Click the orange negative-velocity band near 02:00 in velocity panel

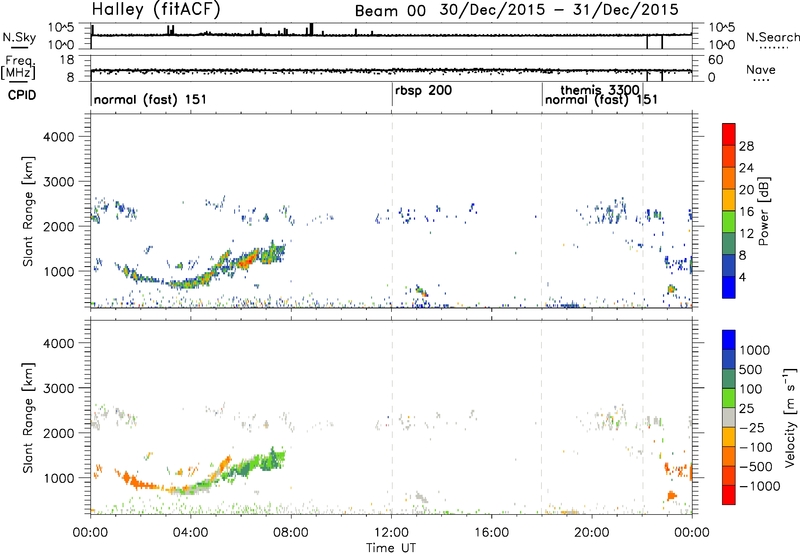point(138,481)
